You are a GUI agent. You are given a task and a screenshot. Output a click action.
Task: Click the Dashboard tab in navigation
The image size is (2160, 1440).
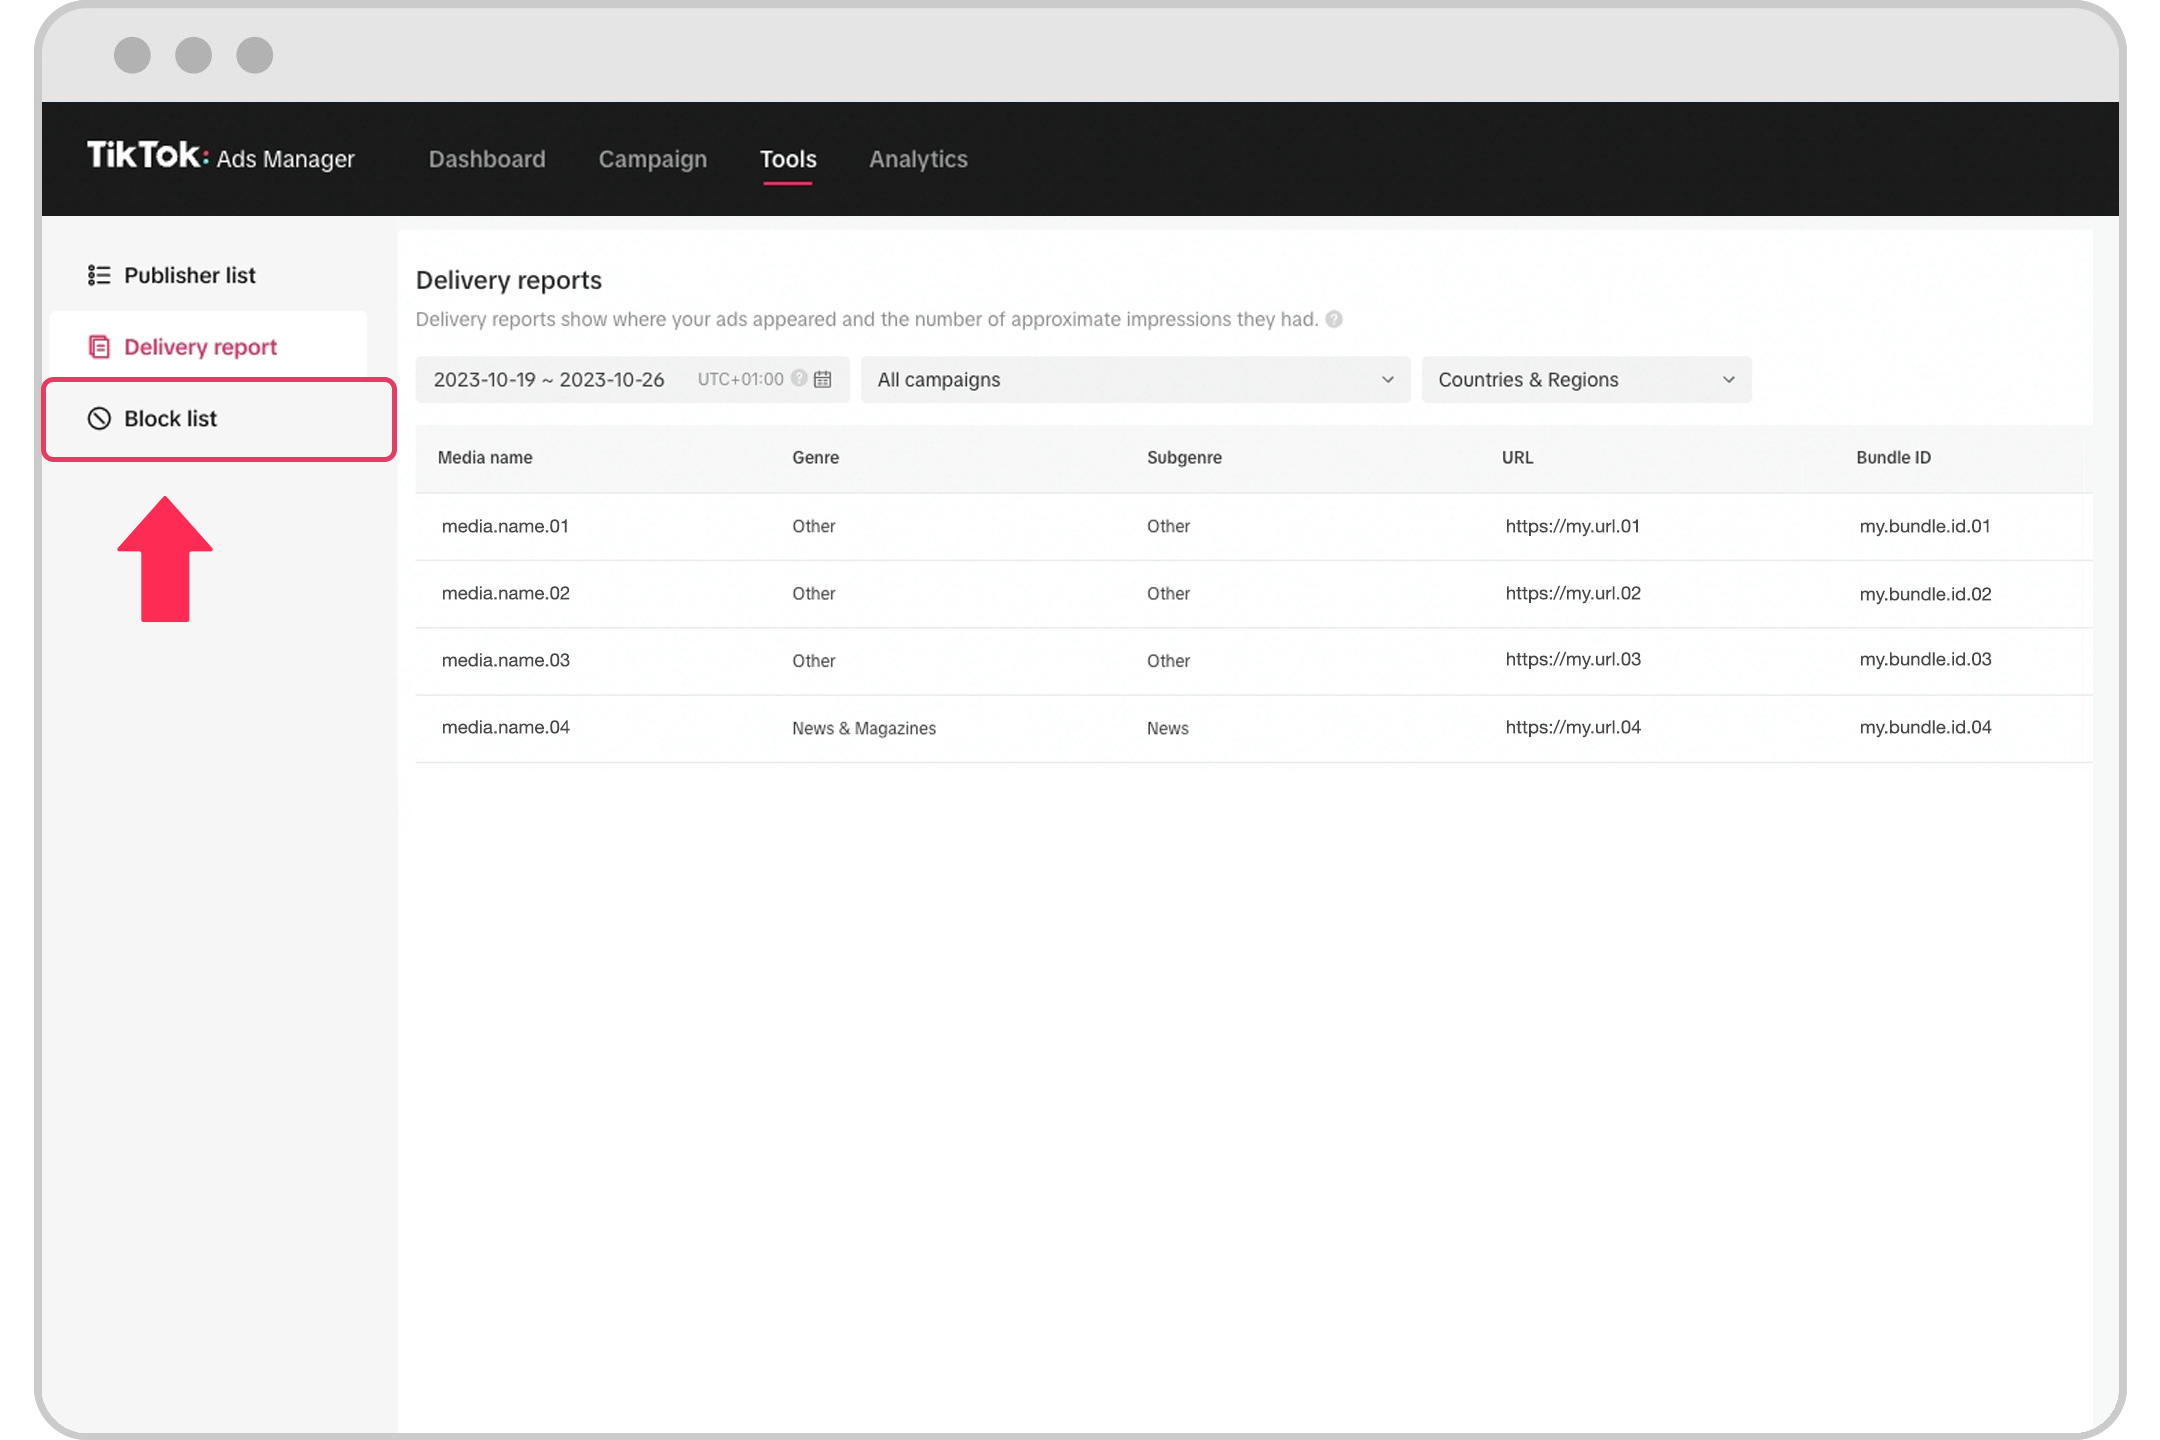pyautogui.click(x=487, y=158)
